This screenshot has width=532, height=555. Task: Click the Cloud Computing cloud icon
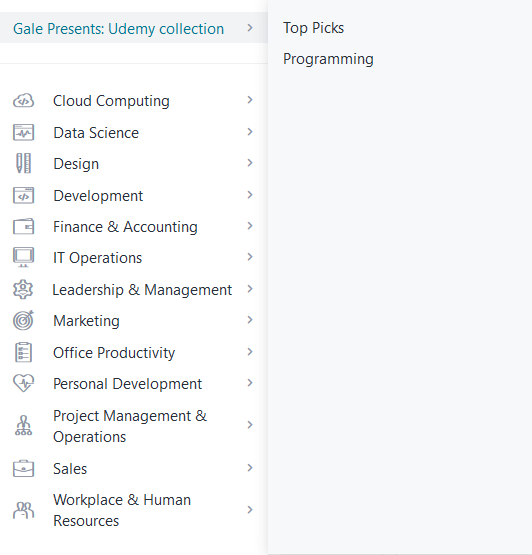[x=23, y=101]
